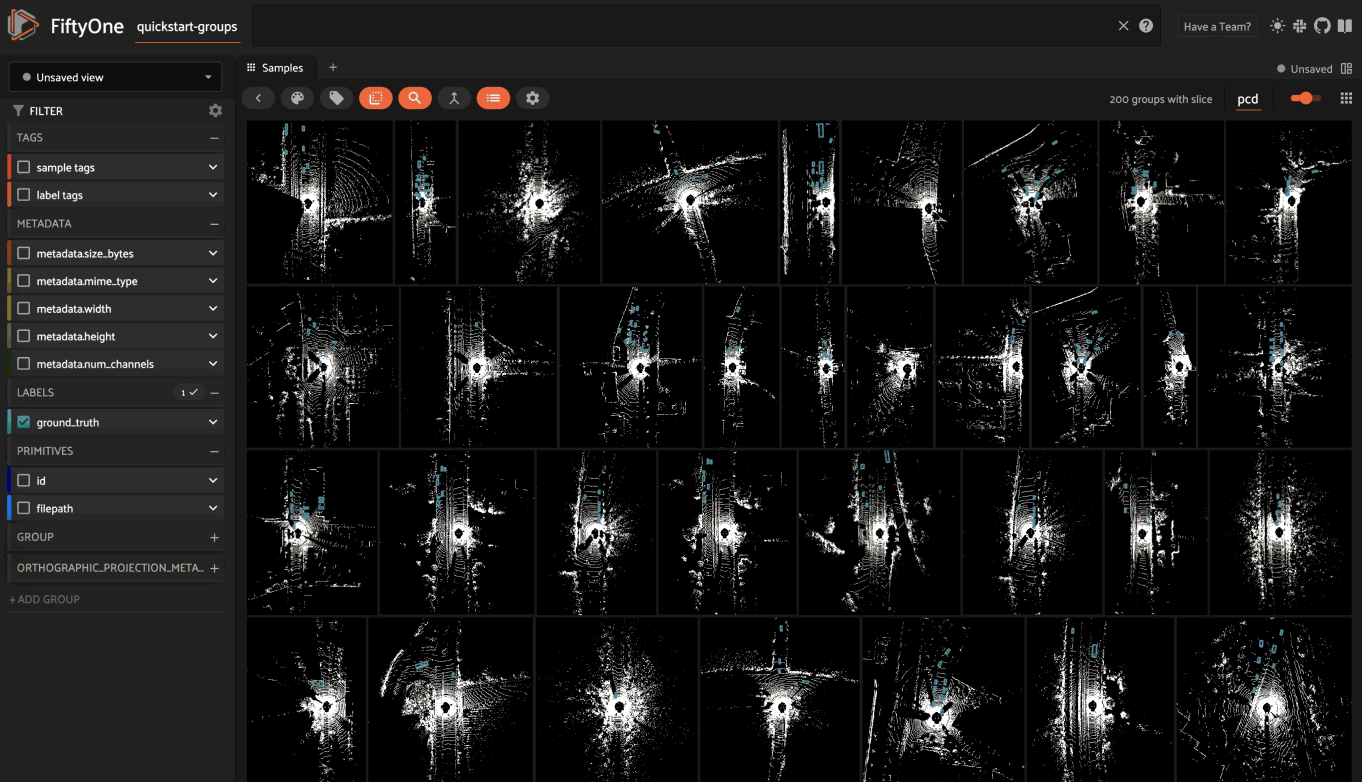Click the Unsaved status at top right
Image resolution: width=1362 pixels, height=782 pixels.
(1305, 69)
